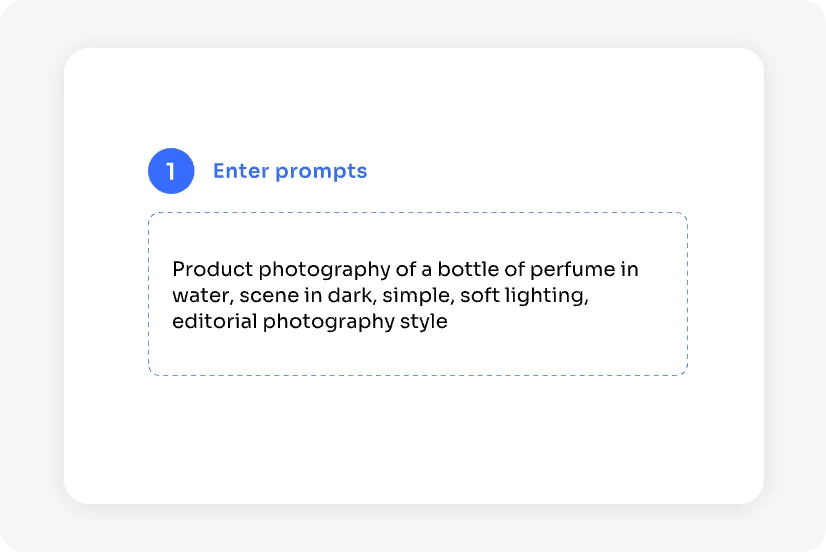Click the word "style" ending the prompt
This screenshot has width=826, height=552.
[x=421, y=322]
